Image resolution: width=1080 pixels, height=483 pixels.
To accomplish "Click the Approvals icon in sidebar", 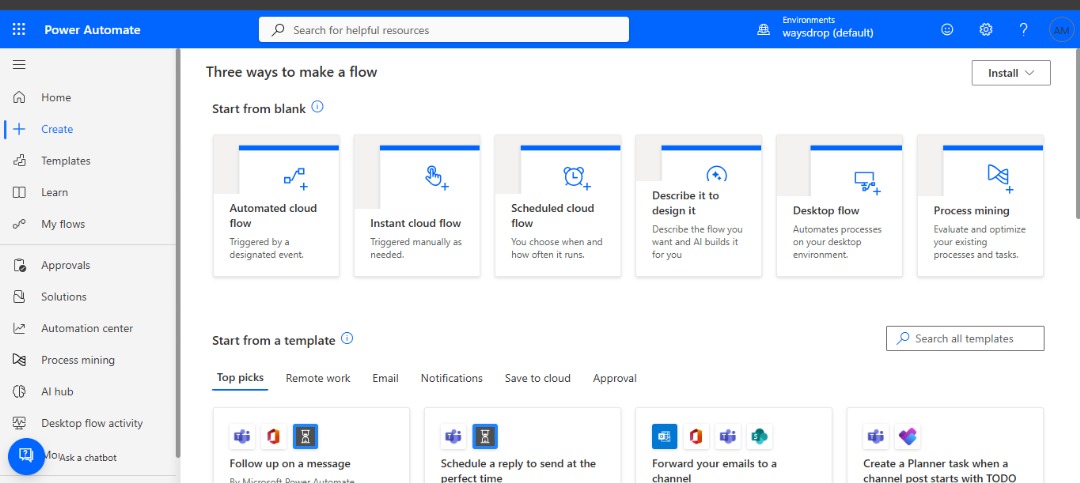I will point(19,265).
